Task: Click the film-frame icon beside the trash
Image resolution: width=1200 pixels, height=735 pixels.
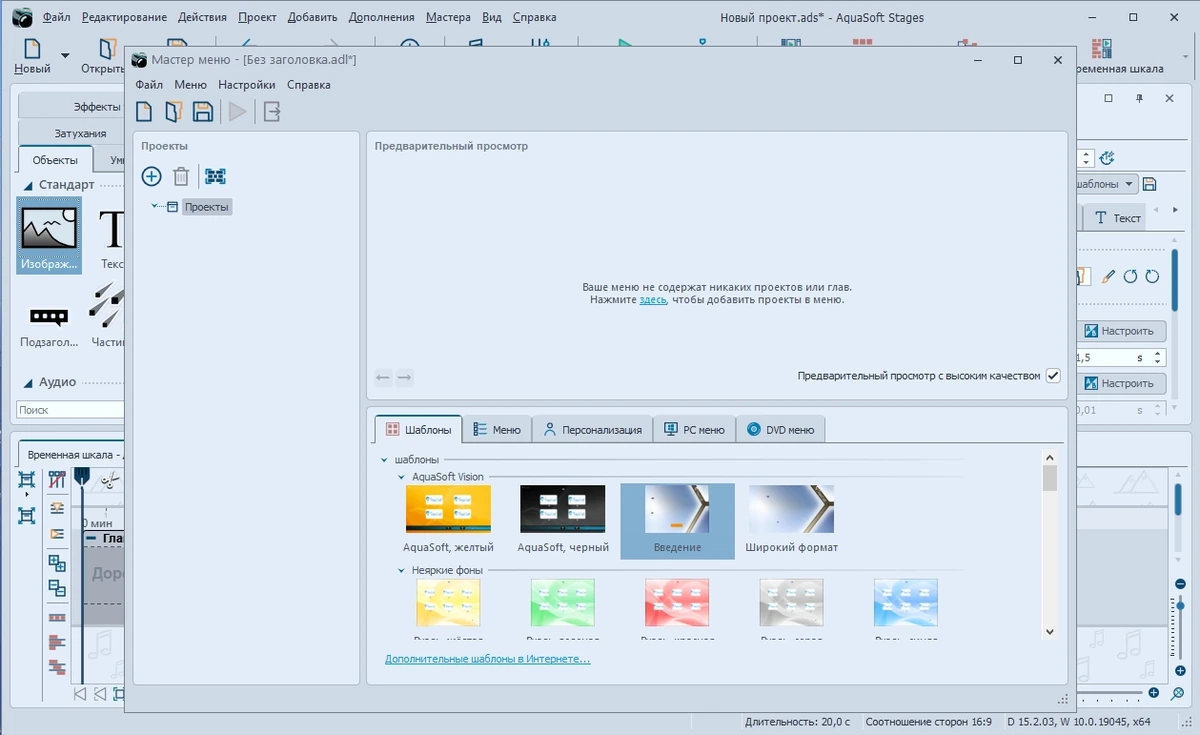Action: [x=215, y=176]
